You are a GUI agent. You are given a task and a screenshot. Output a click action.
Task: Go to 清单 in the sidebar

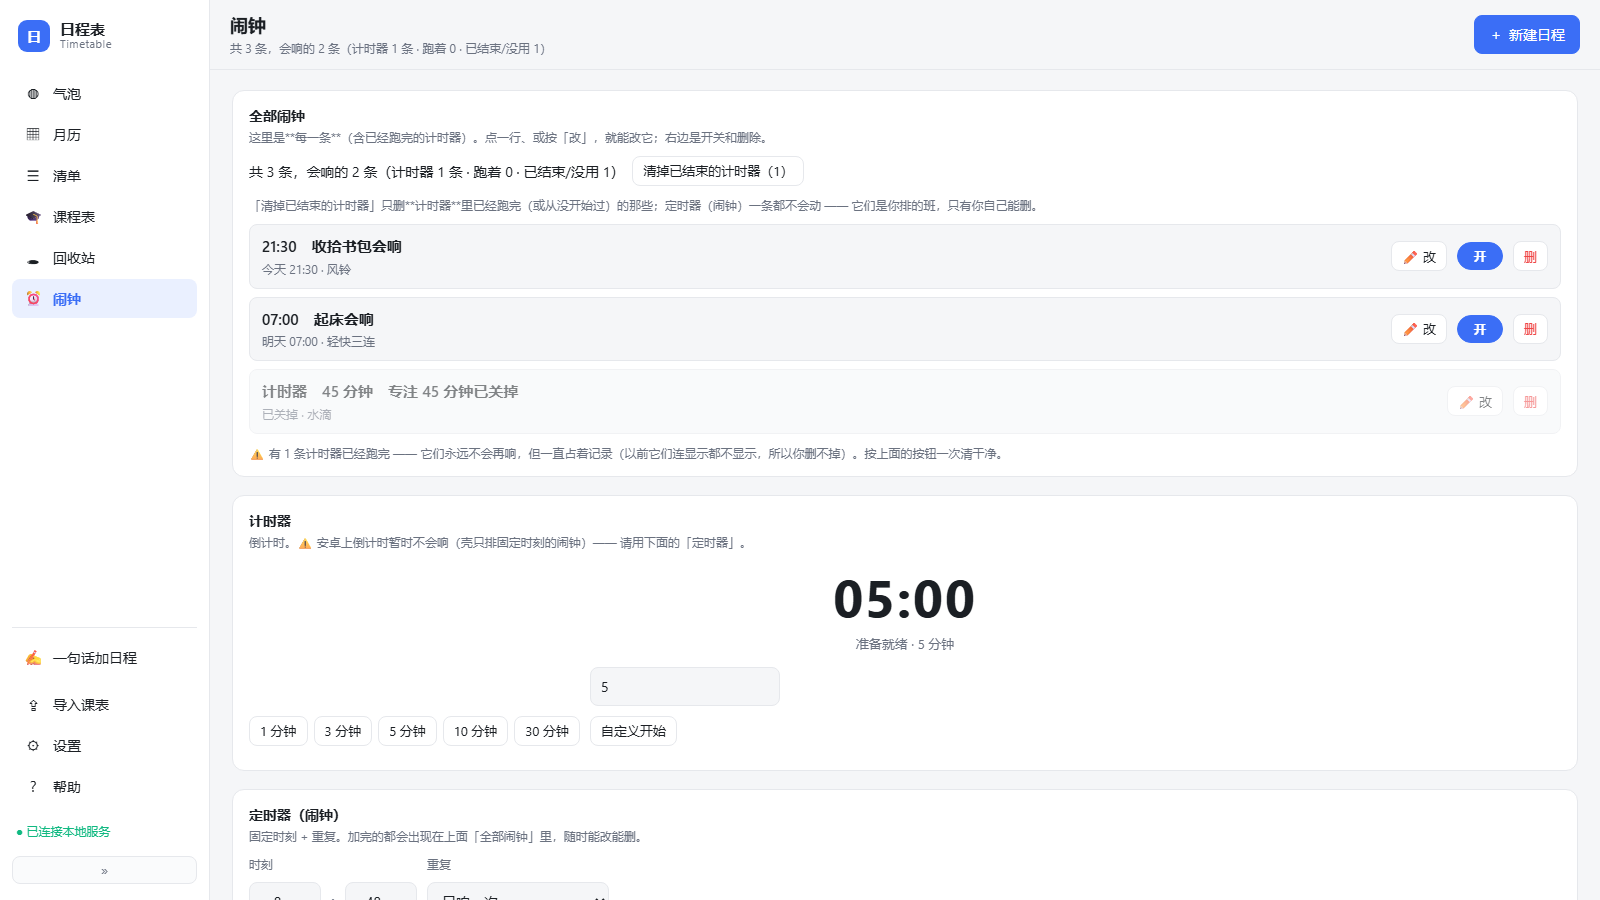coord(104,176)
